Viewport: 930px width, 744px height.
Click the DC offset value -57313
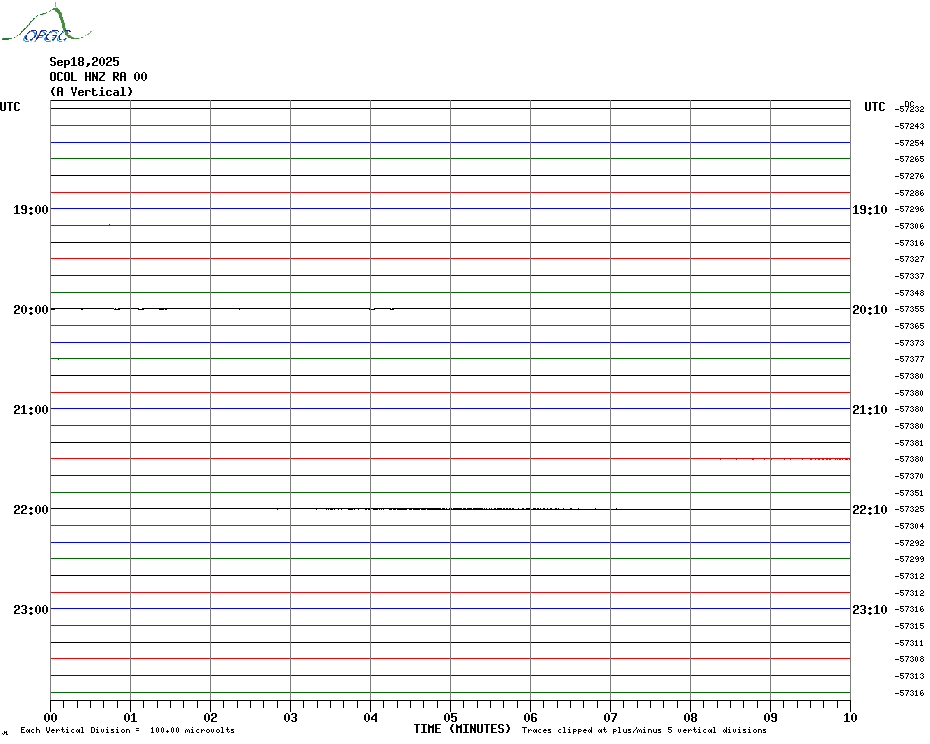(x=910, y=676)
